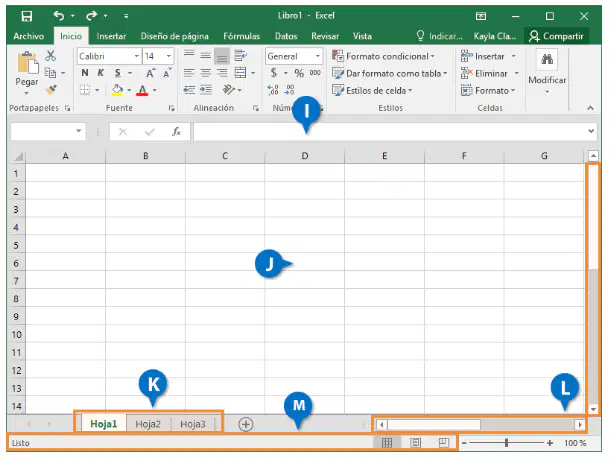Image resolution: width=612 pixels, height=461 pixels.
Task: Copy the selection with the copy icon
Action: click(50, 73)
